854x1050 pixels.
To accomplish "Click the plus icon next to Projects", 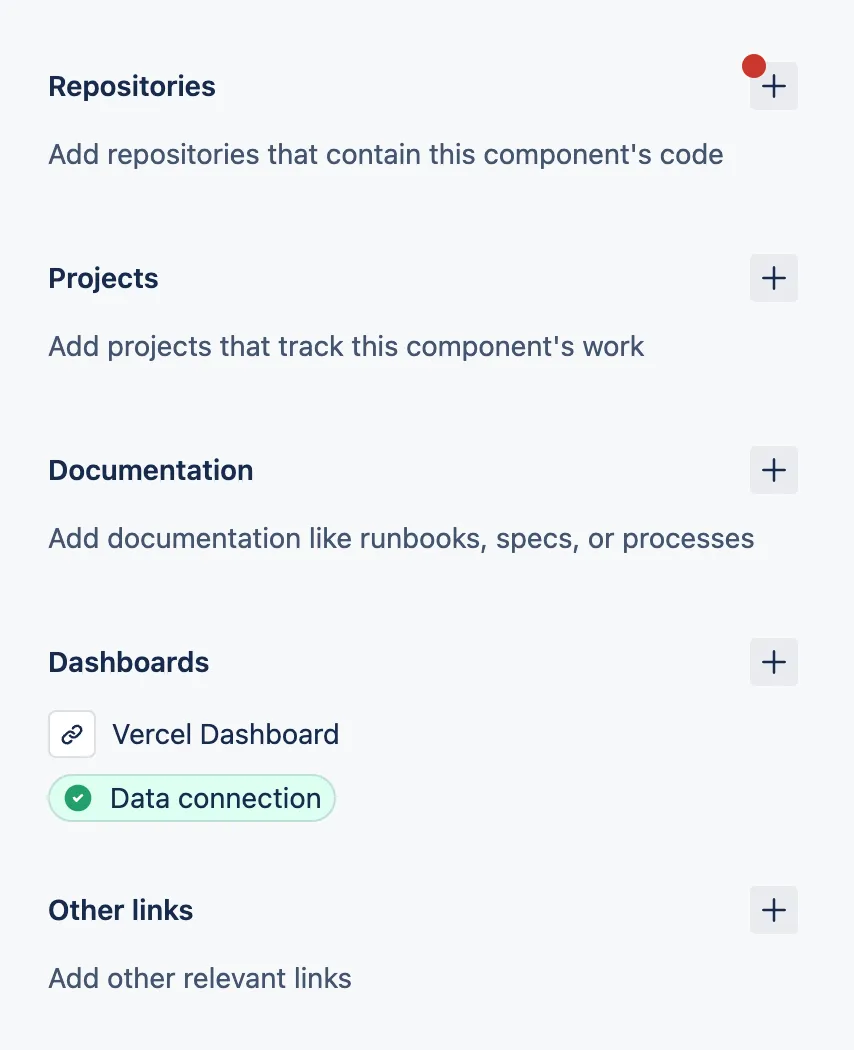I will [x=773, y=278].
